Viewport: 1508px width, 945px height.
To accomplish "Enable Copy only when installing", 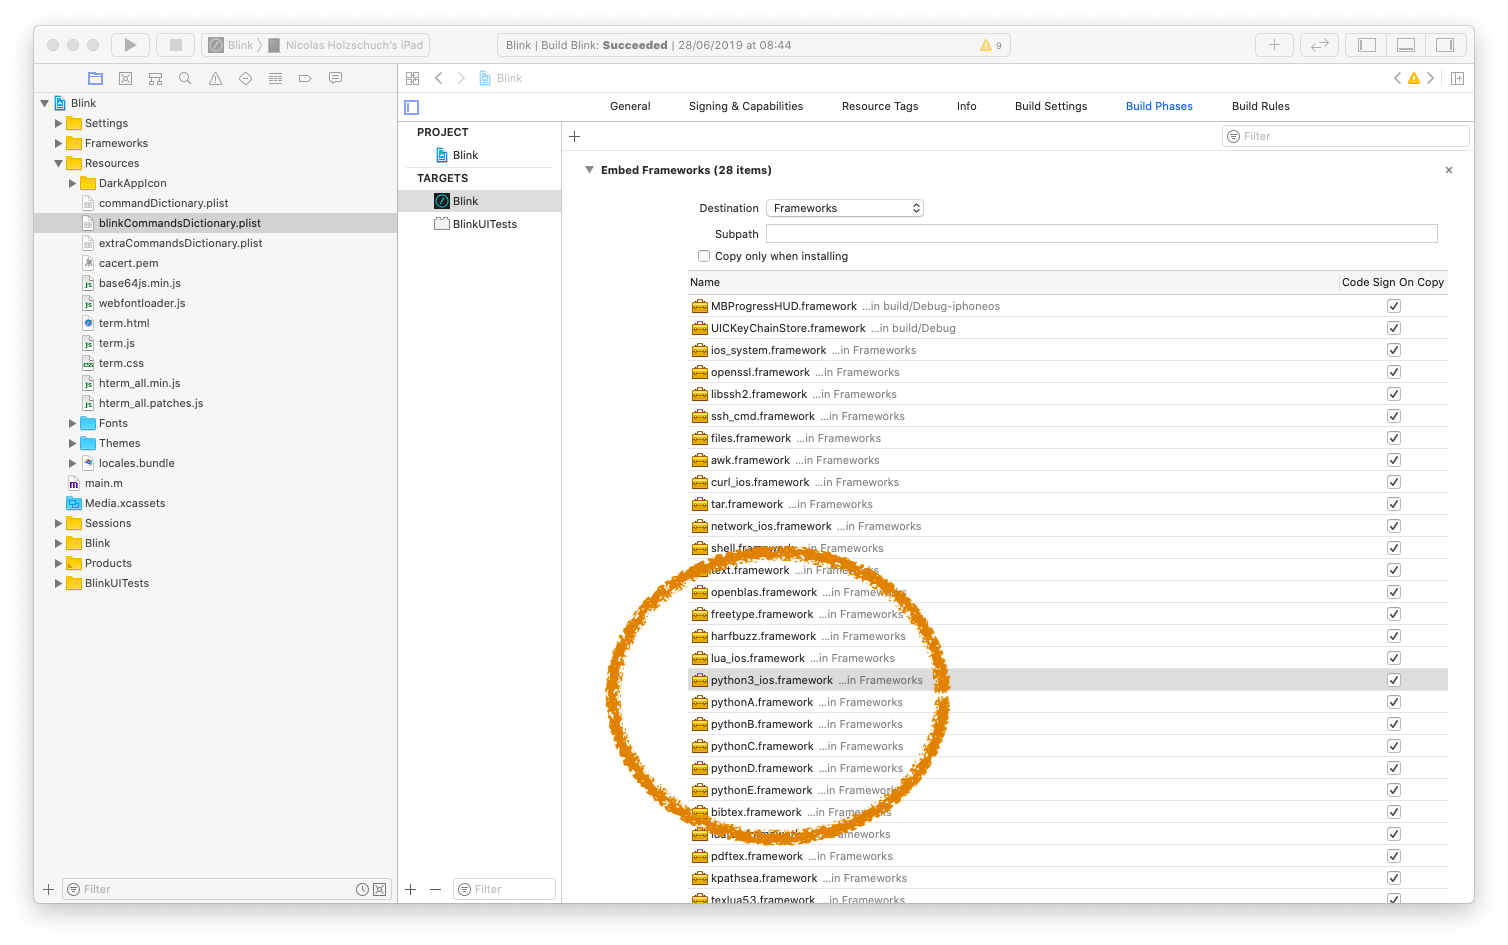I will [704, 256].
